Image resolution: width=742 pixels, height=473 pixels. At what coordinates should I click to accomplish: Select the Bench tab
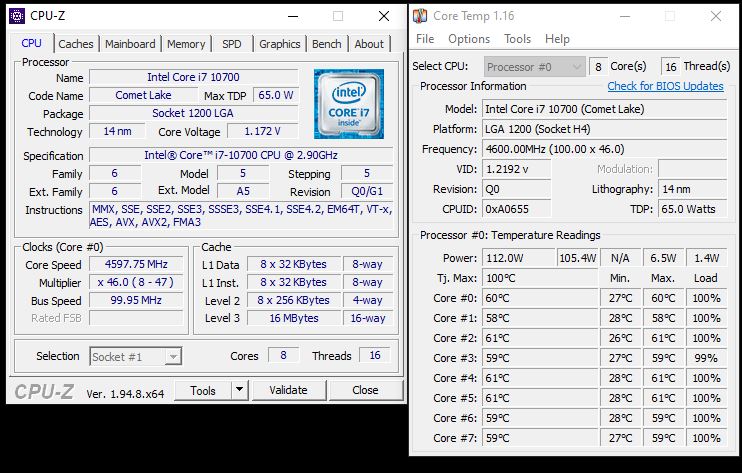click(x=326, y=44)
